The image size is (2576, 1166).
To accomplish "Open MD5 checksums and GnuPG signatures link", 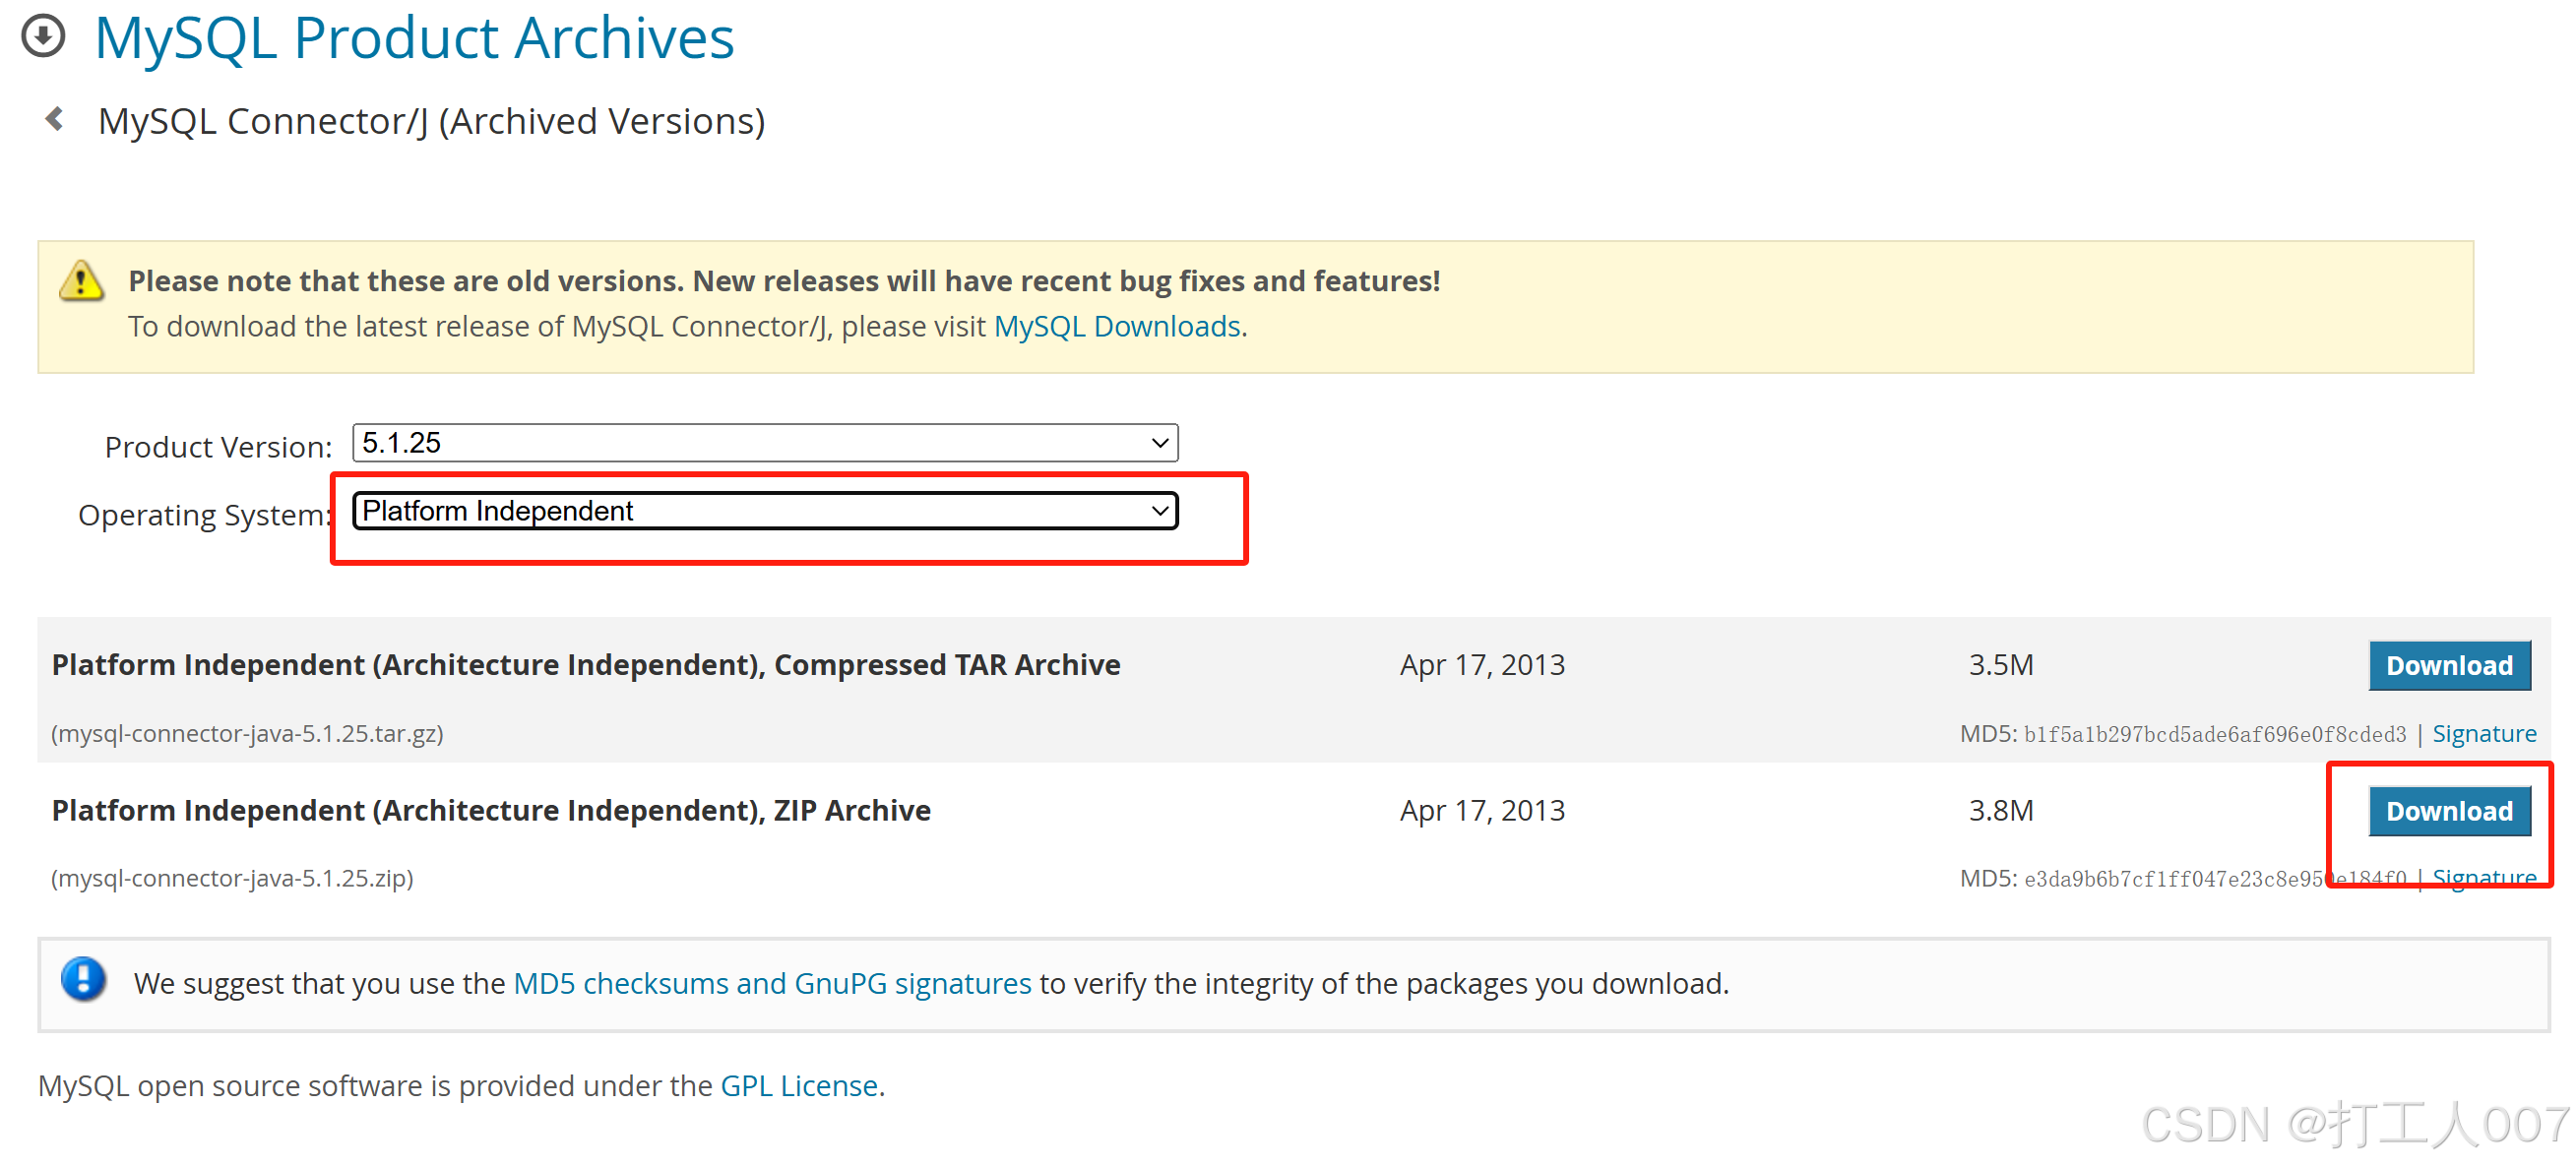I will click(x=771, y=984).
